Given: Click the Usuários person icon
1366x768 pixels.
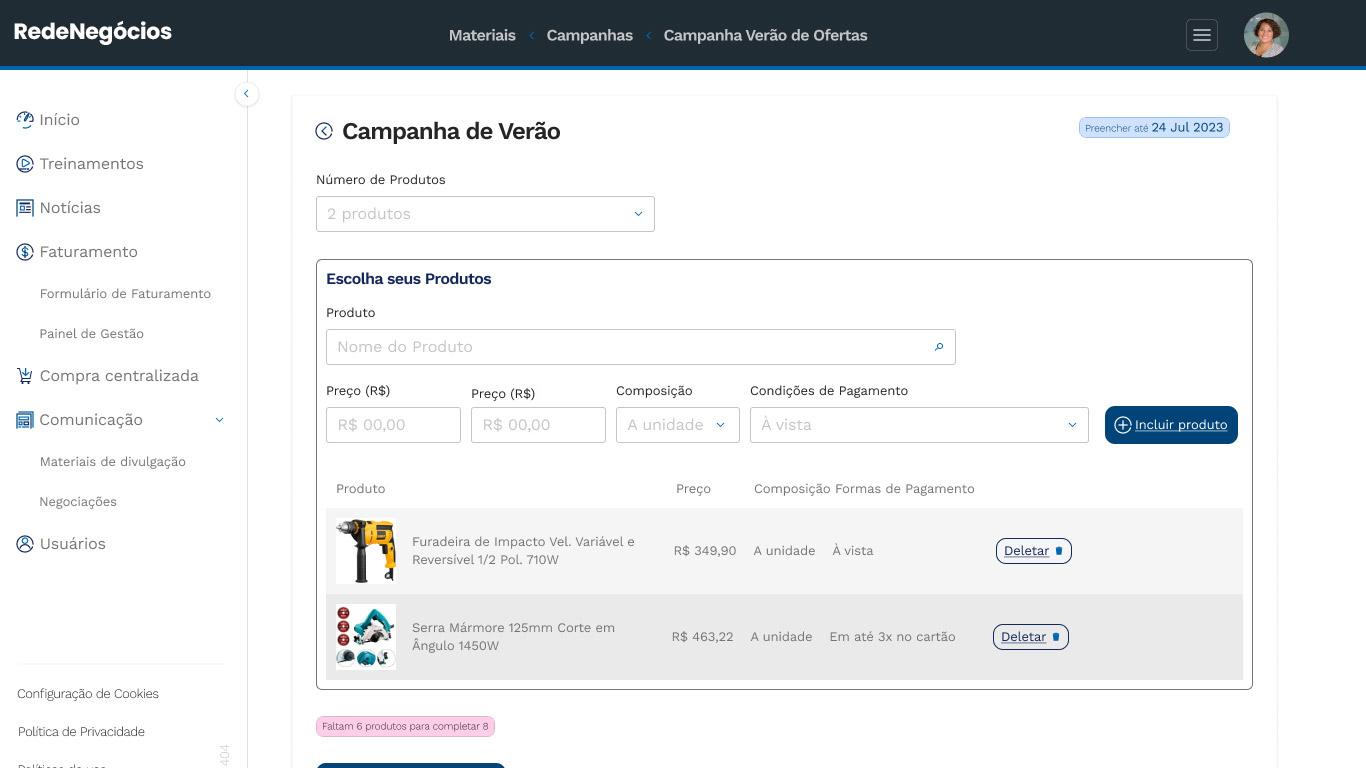Looking at the screenshot, I should 25,544.
